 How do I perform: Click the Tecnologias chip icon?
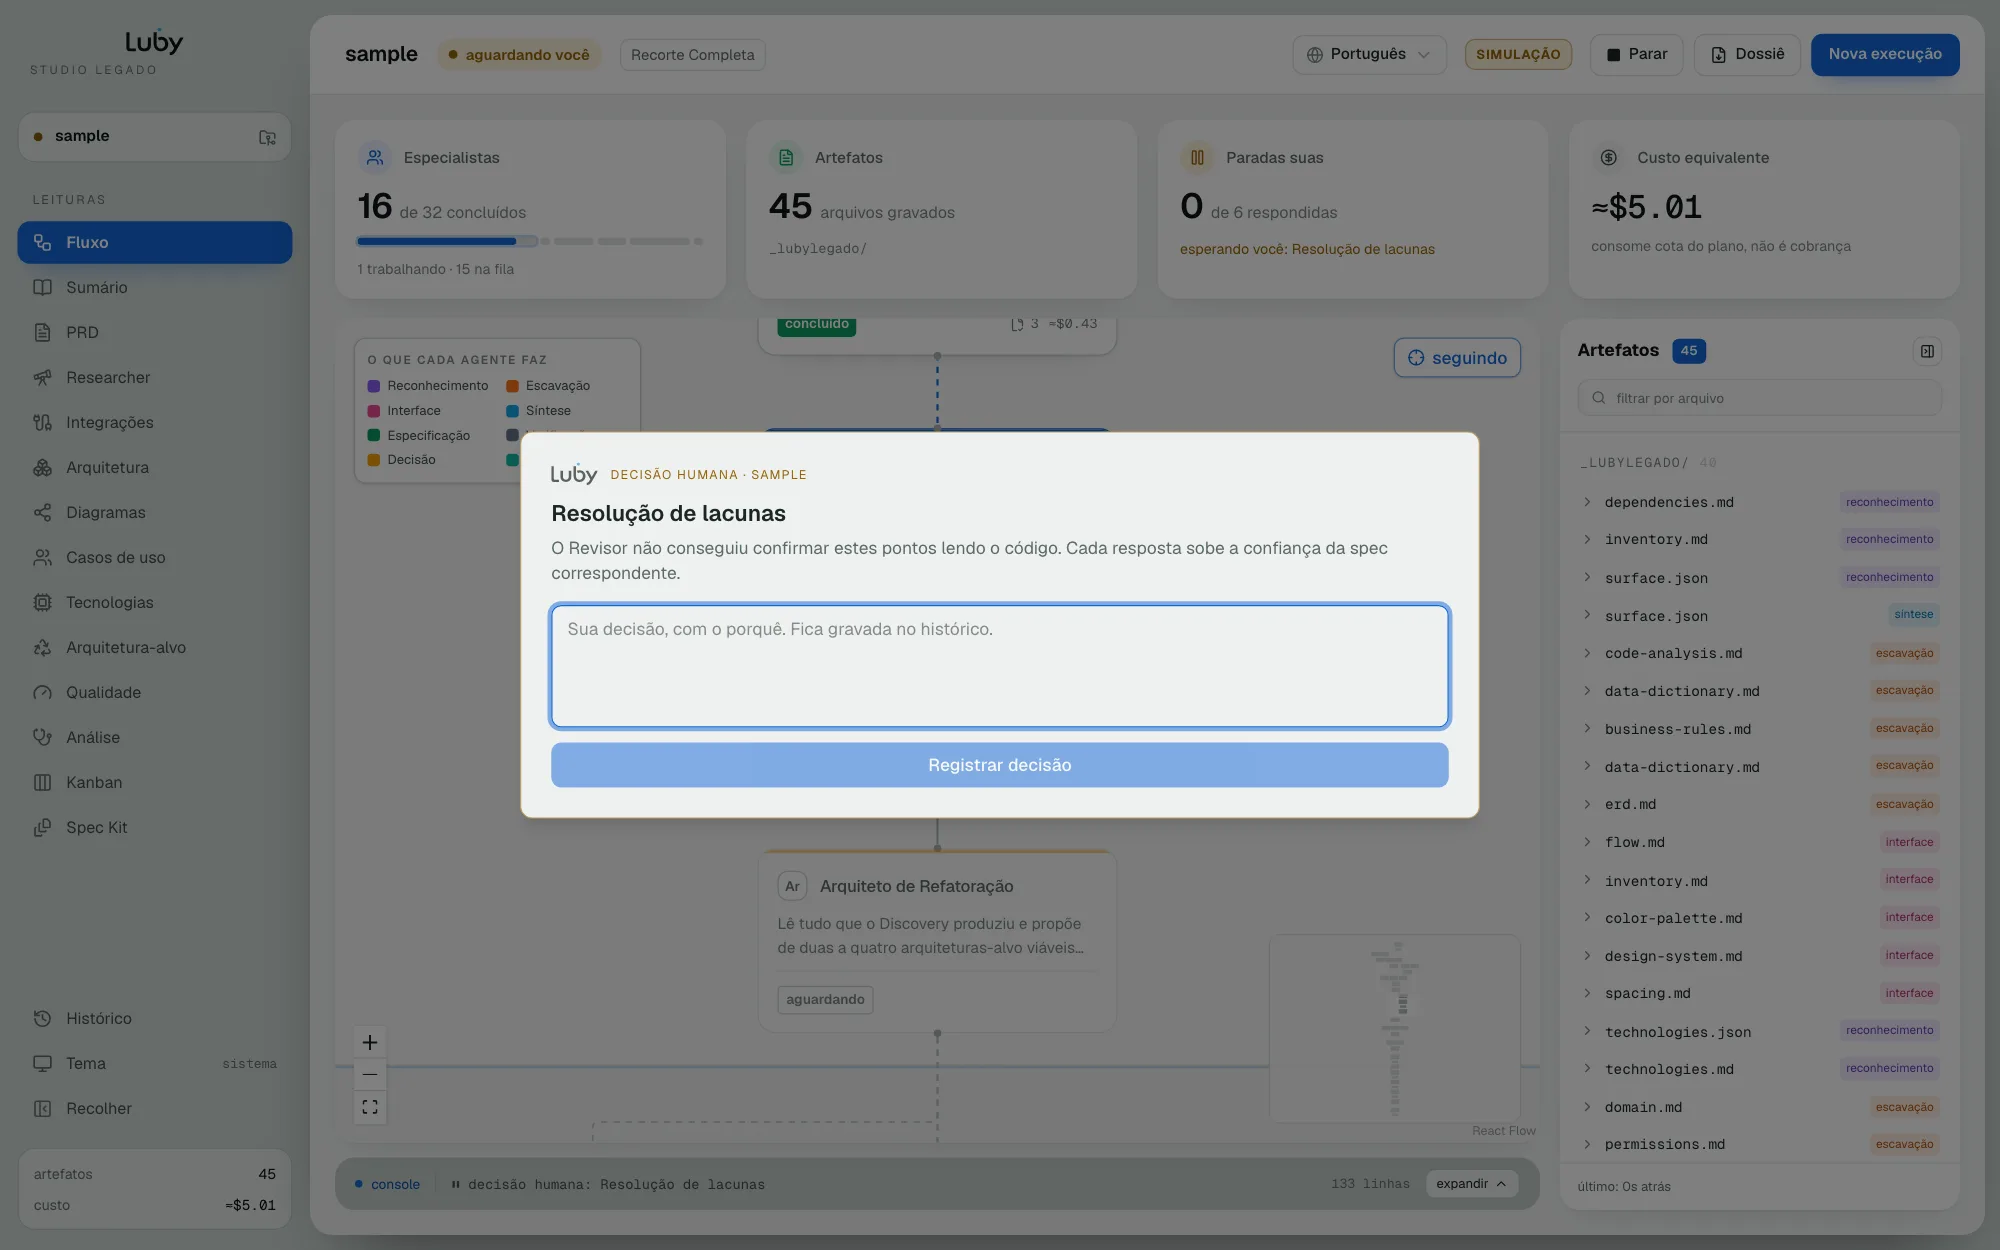click(42, 602)
